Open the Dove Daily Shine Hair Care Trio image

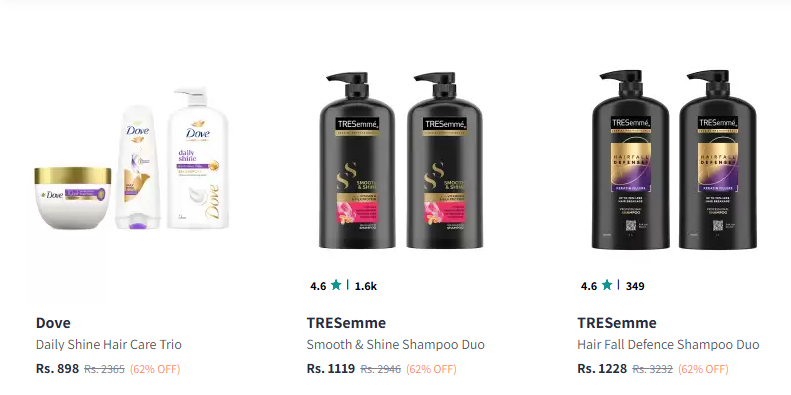[x=131, y=159]
